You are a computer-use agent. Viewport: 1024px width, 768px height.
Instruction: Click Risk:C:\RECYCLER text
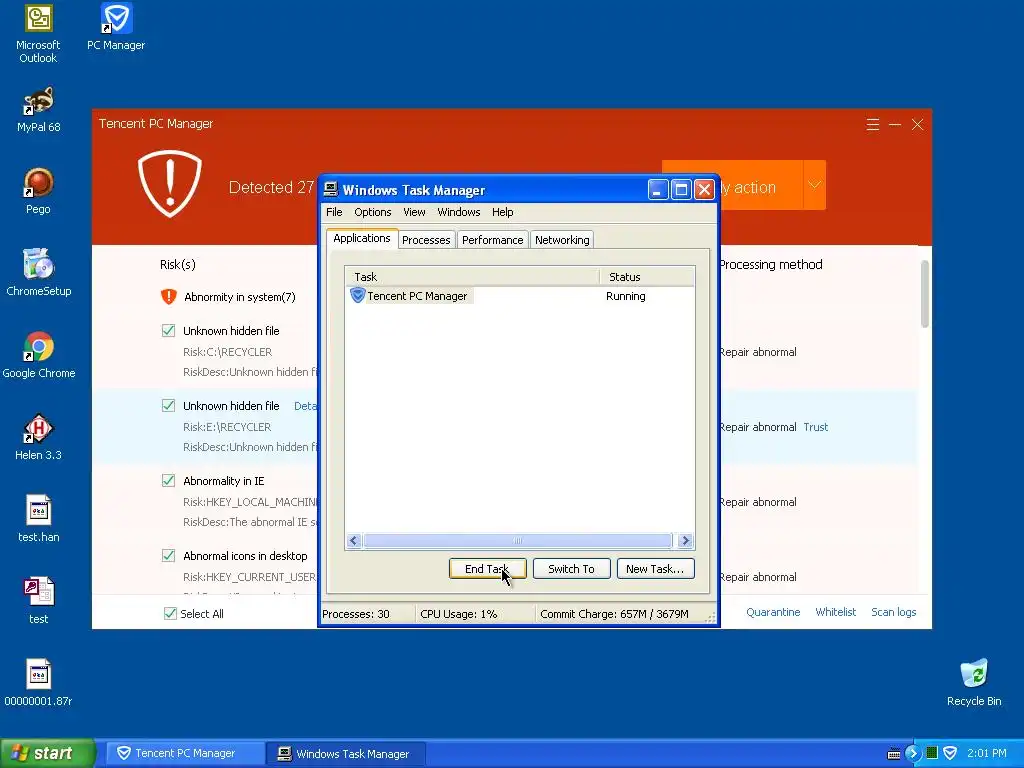tap(227, 352)
